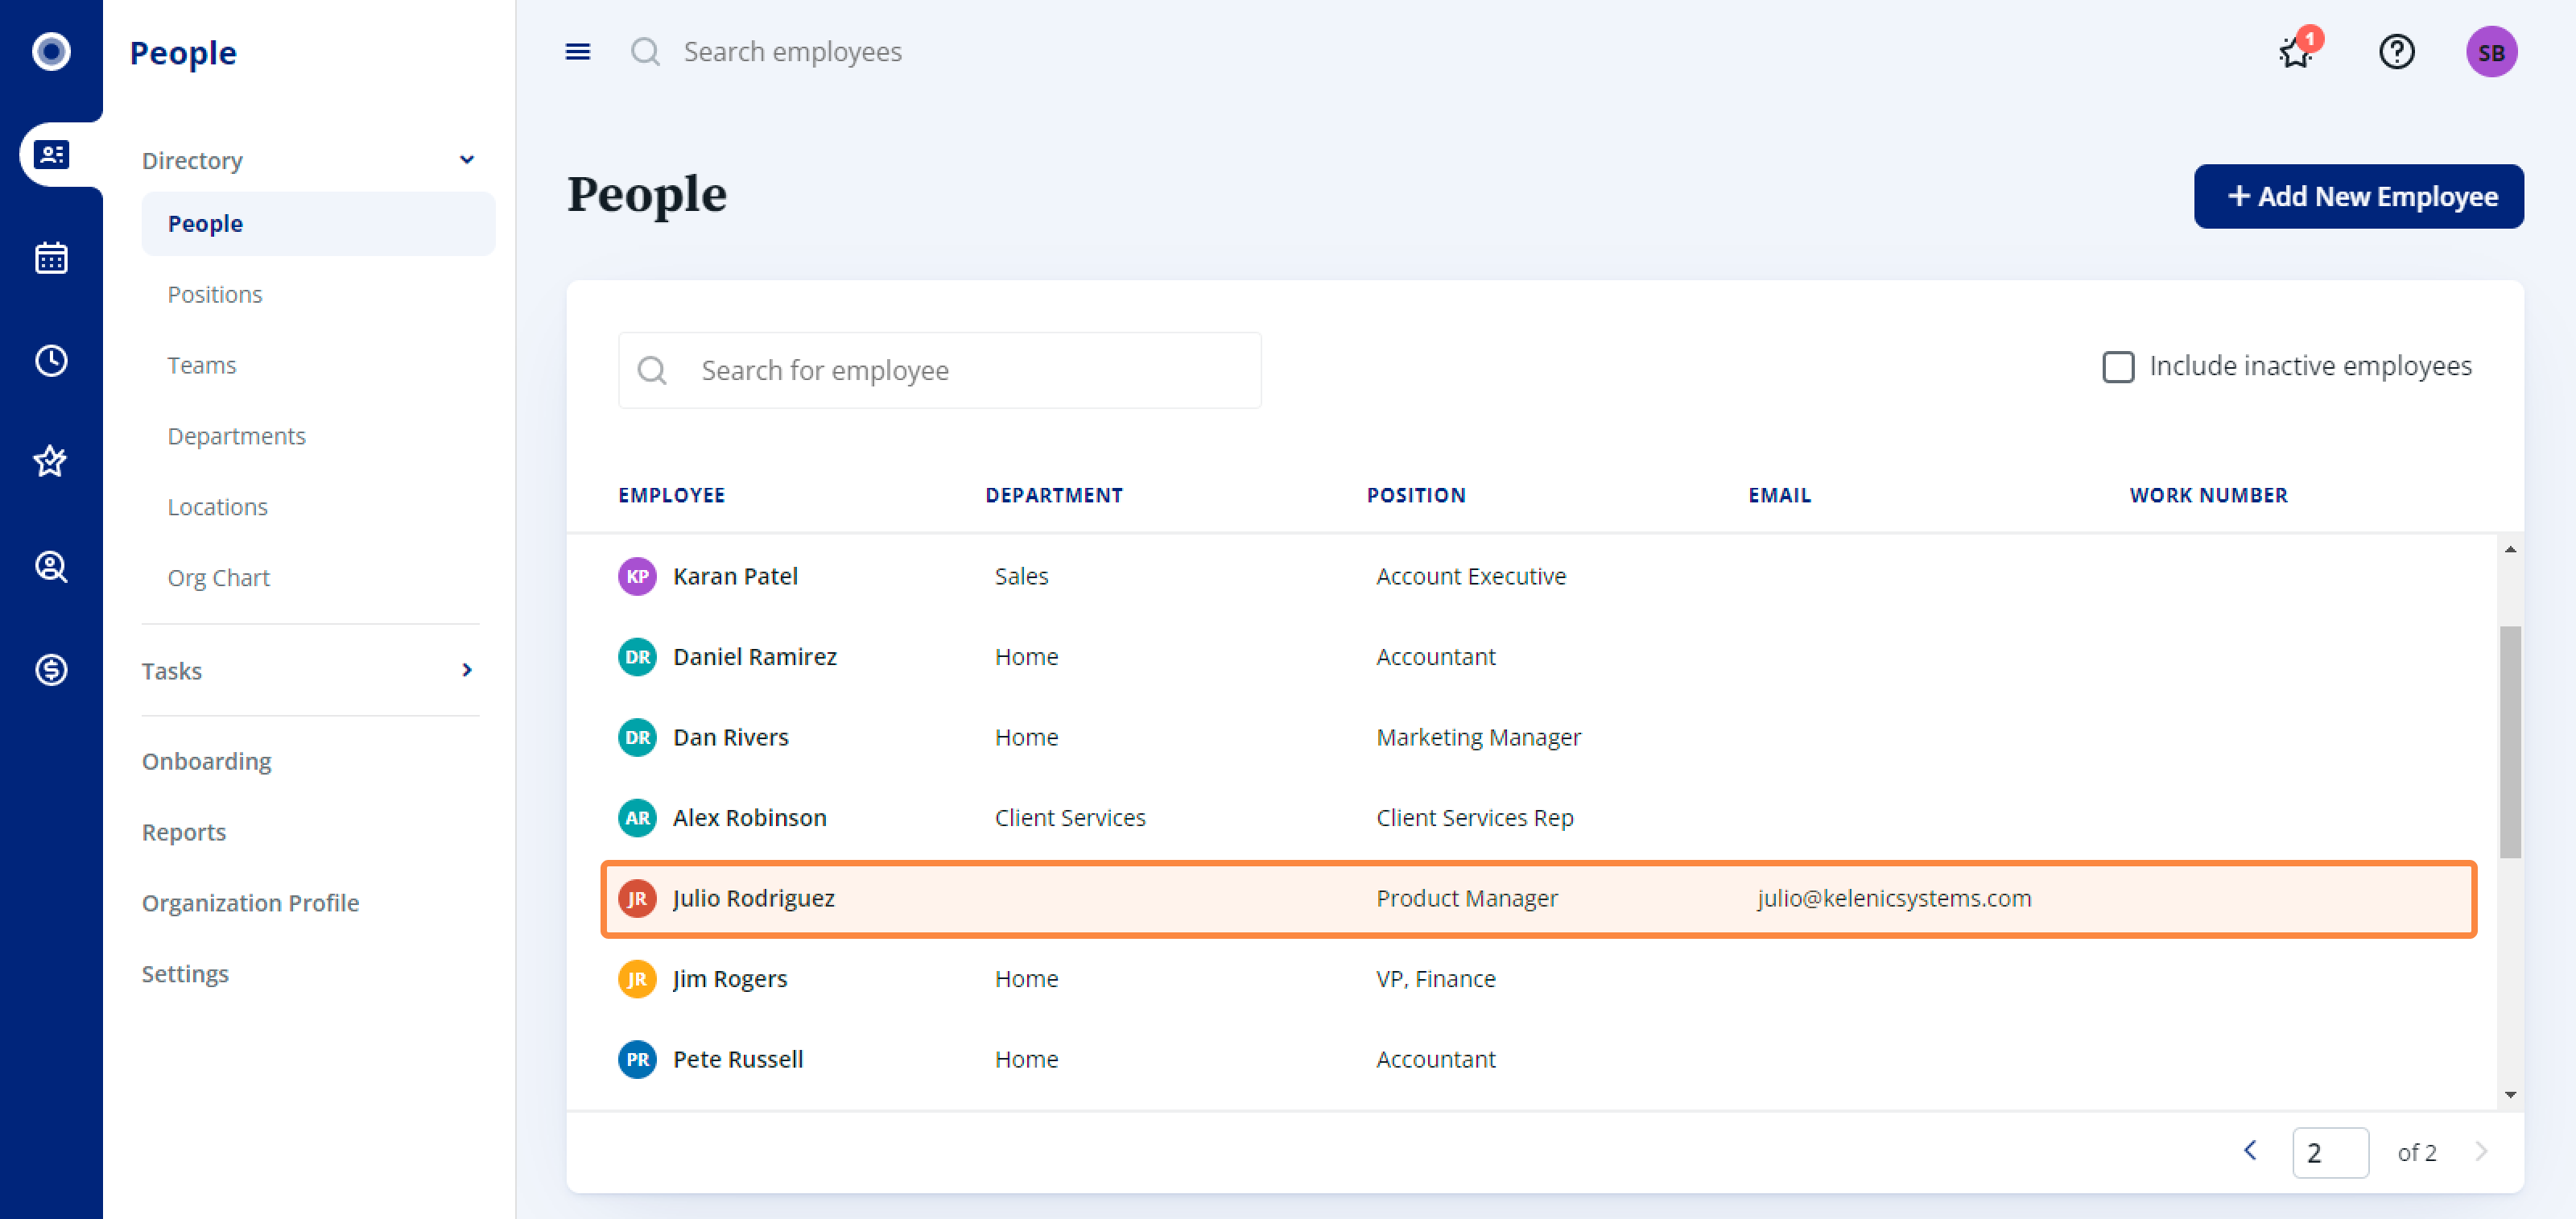Click the top search magnifier icon

pos(646,51)
